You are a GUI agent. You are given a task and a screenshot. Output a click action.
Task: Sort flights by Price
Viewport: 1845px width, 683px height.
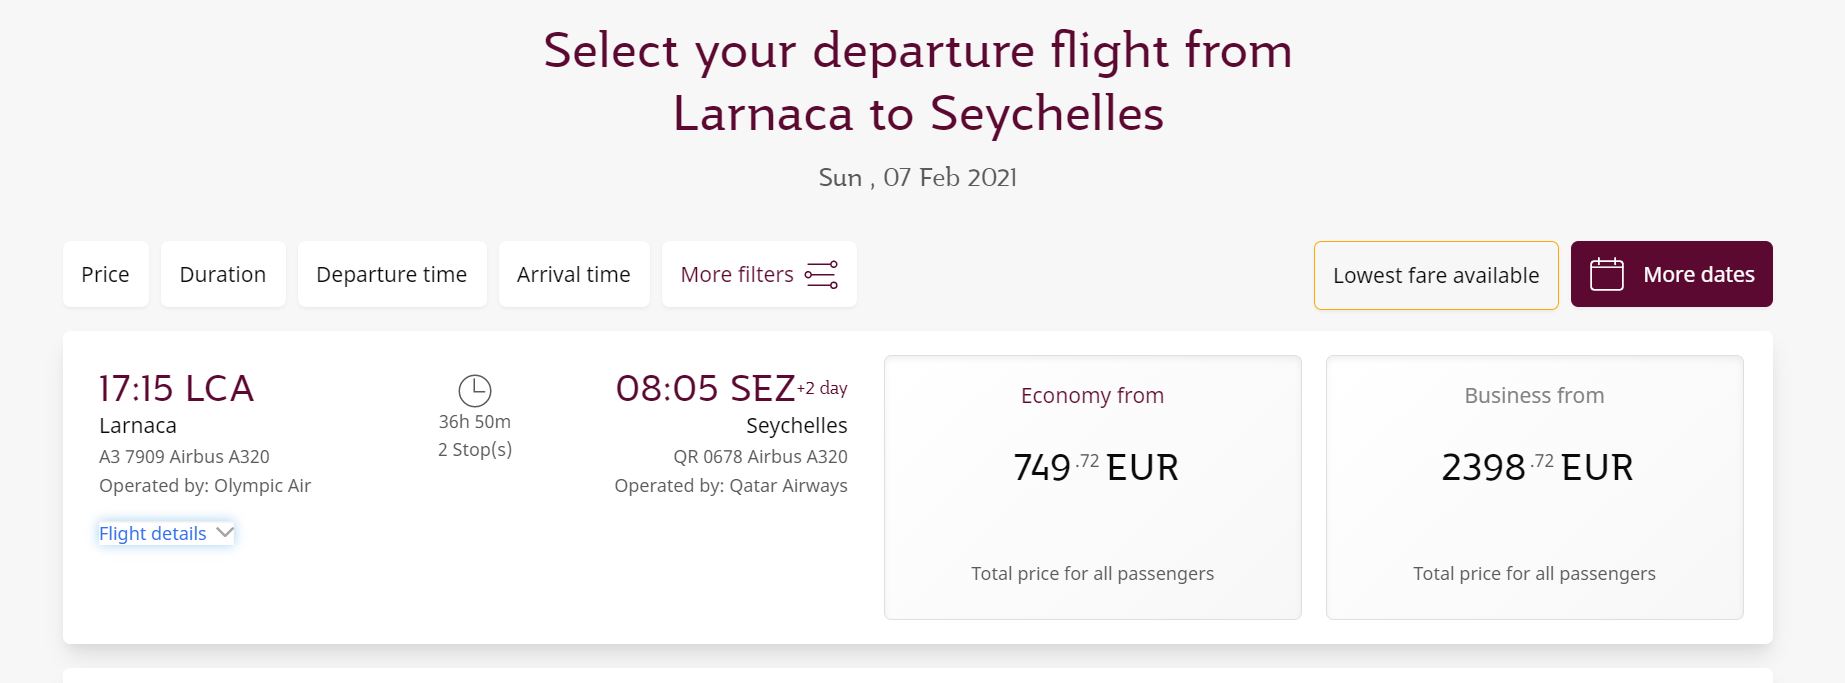[105, 274]
